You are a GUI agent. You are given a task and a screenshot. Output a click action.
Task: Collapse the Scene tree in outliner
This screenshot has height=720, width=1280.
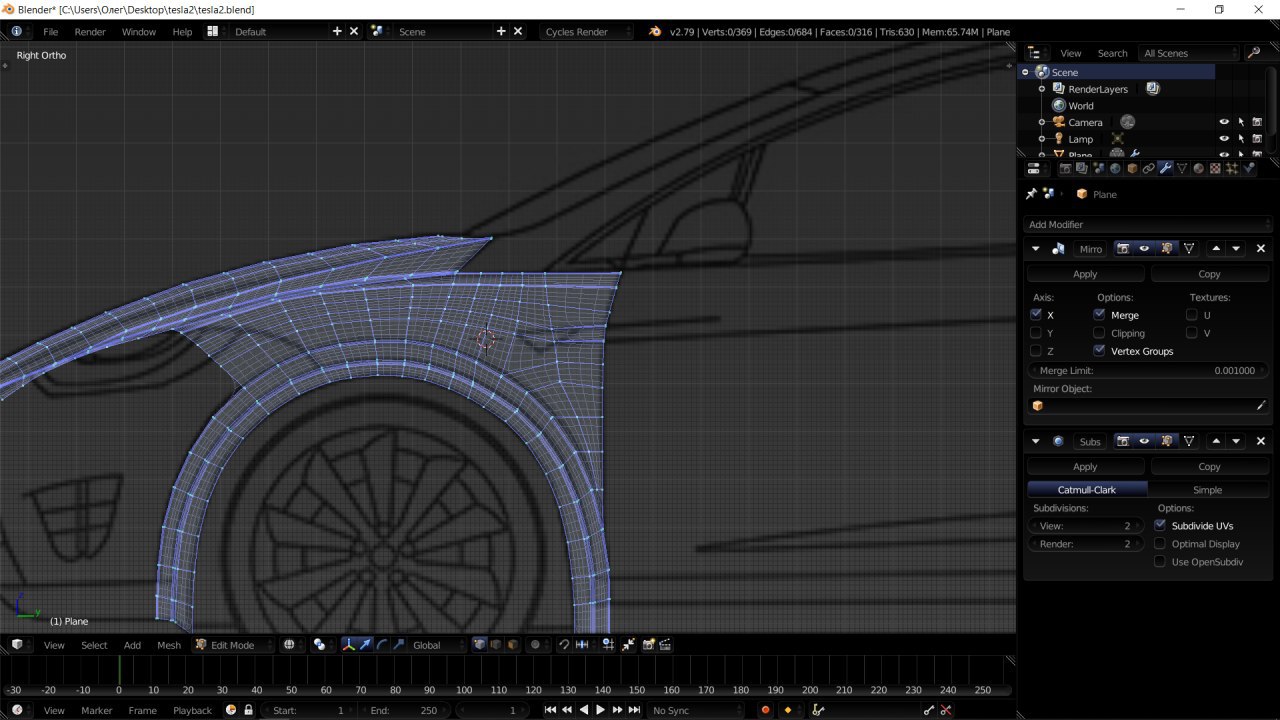(1025, 72)
